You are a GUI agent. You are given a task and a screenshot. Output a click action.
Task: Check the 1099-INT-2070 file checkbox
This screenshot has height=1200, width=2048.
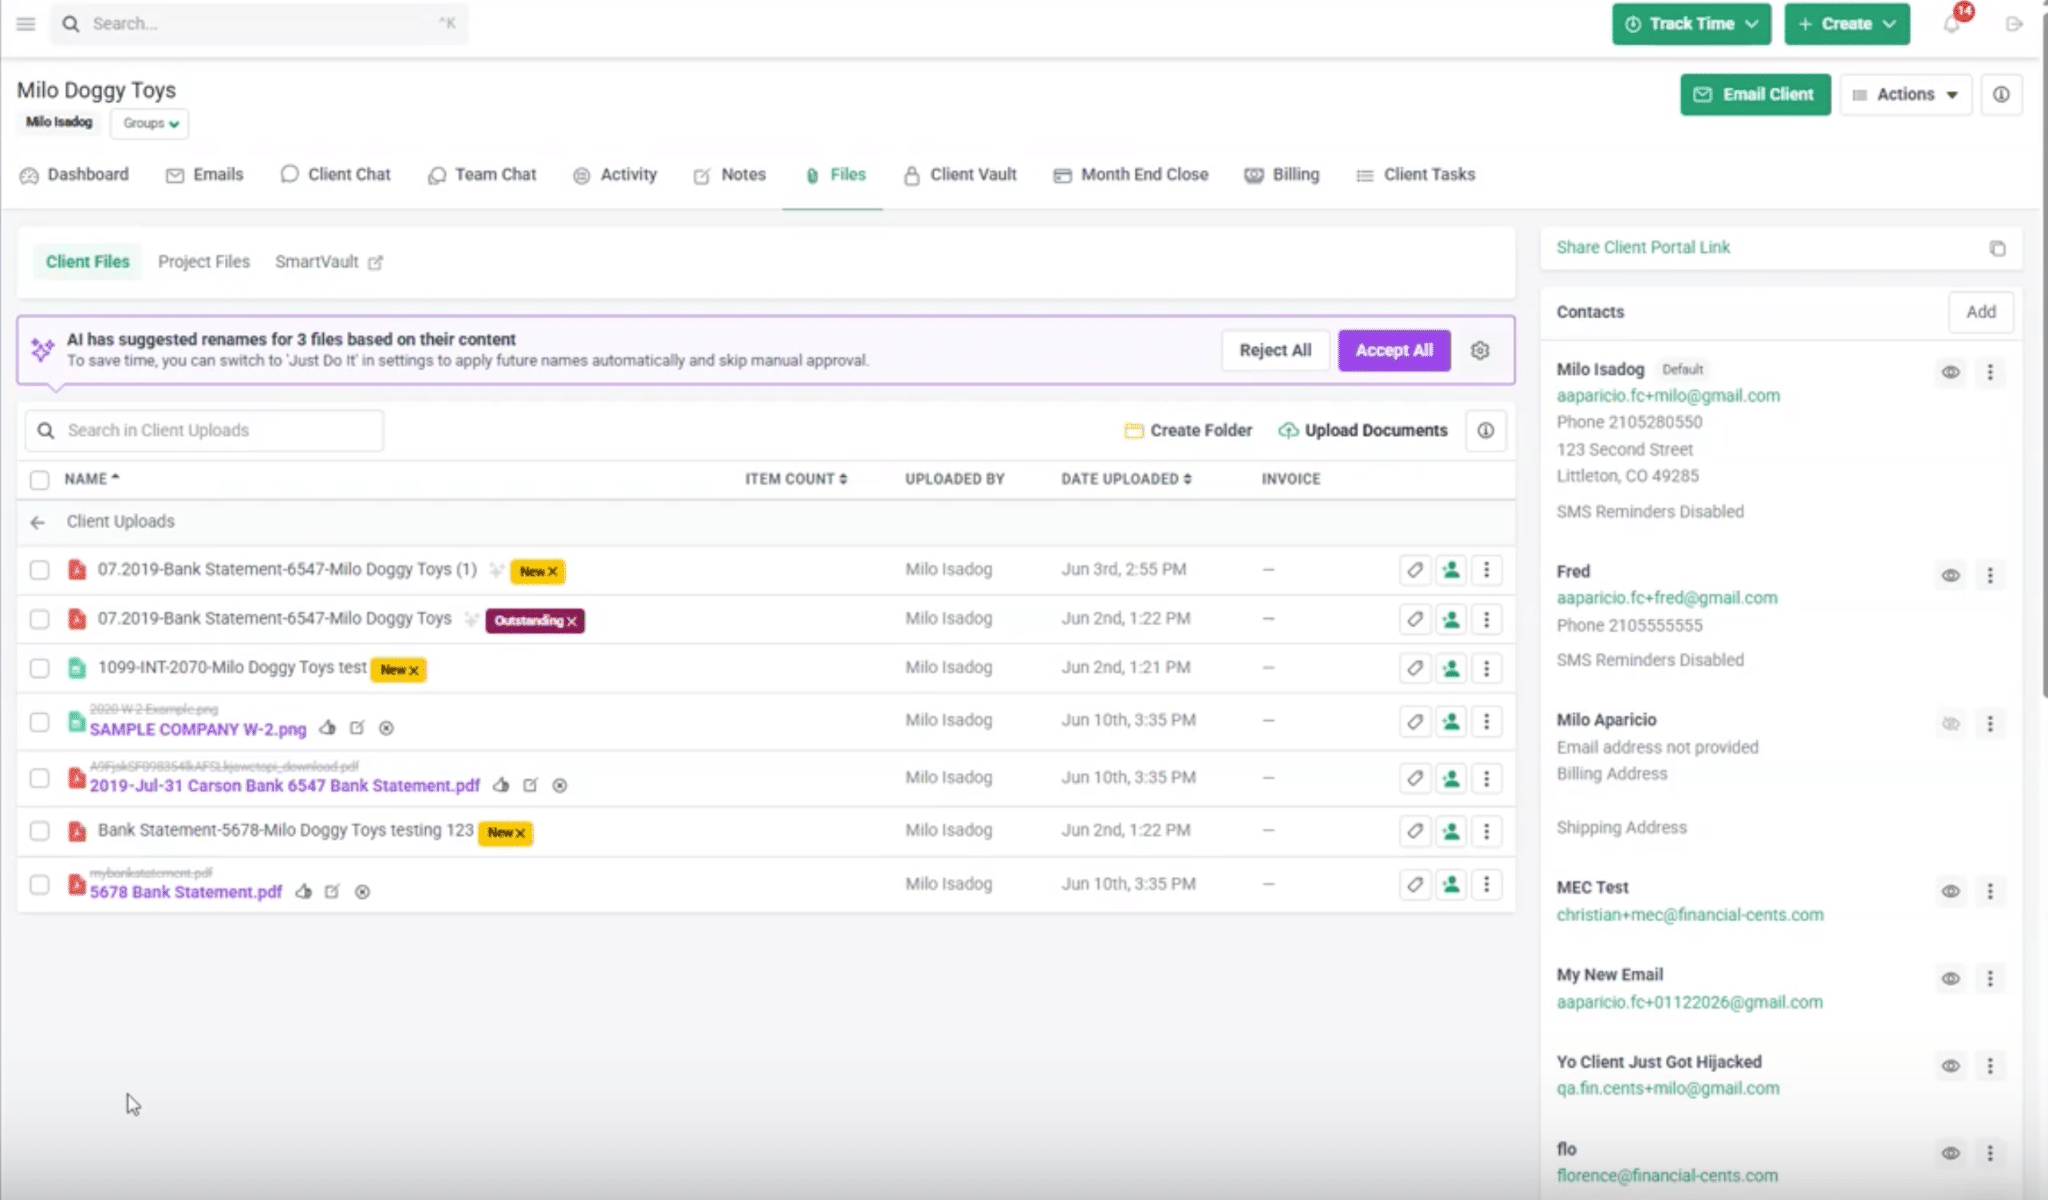coord(39,668)
